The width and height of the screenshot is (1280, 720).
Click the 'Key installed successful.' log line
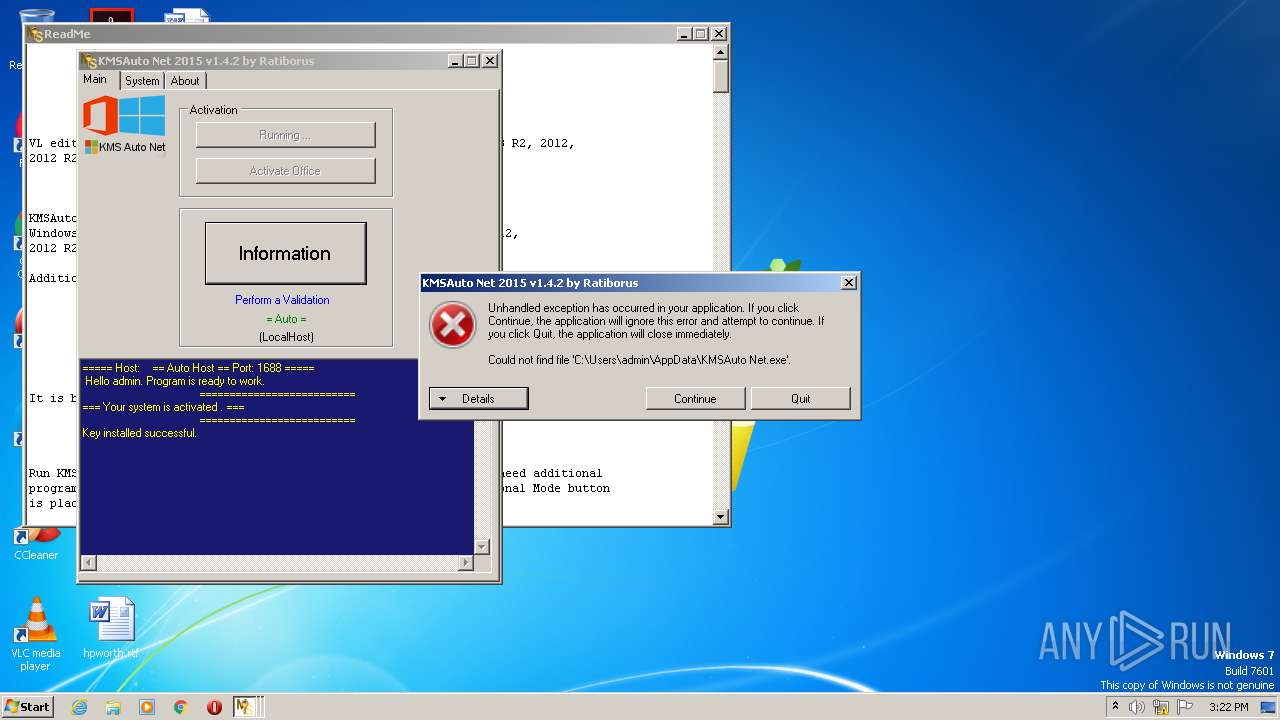pyautogui.click(x=140, y=433)
